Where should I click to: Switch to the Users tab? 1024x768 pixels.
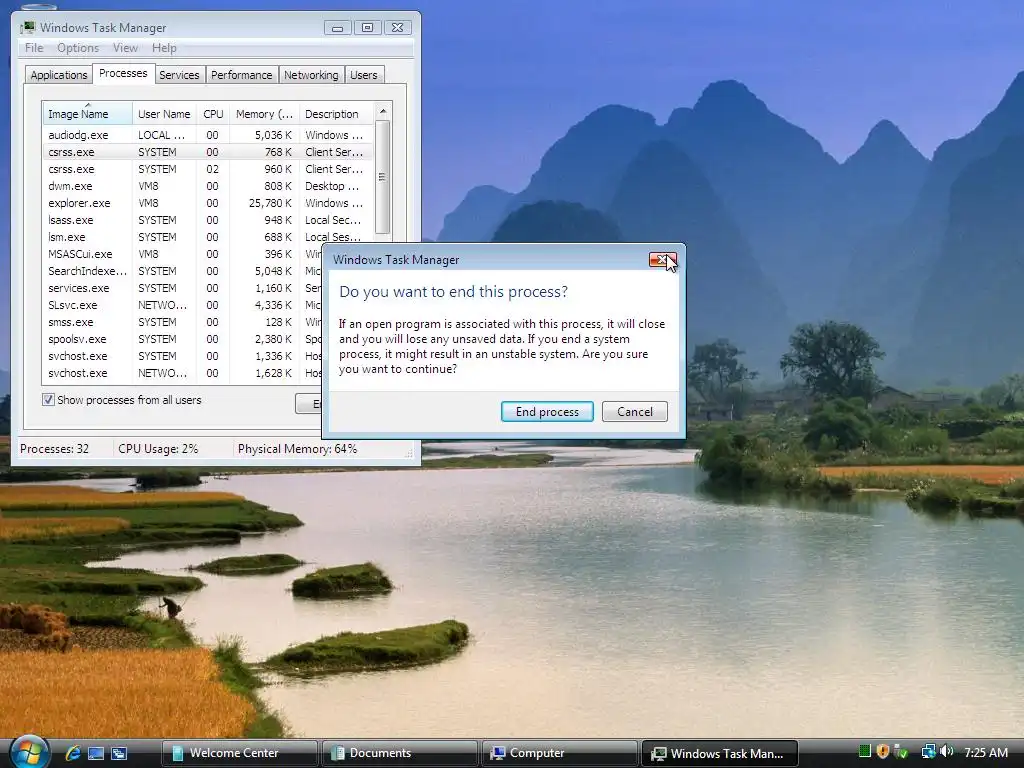(x=364, y=75)
